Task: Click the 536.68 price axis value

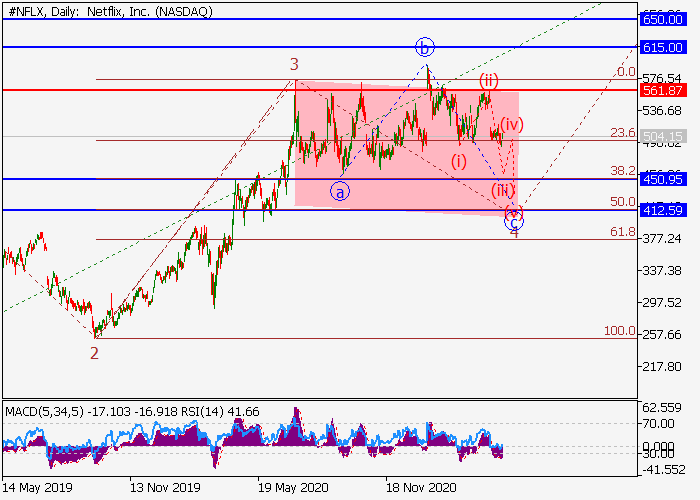Action: pyautogui.click(x=662, y=110)
